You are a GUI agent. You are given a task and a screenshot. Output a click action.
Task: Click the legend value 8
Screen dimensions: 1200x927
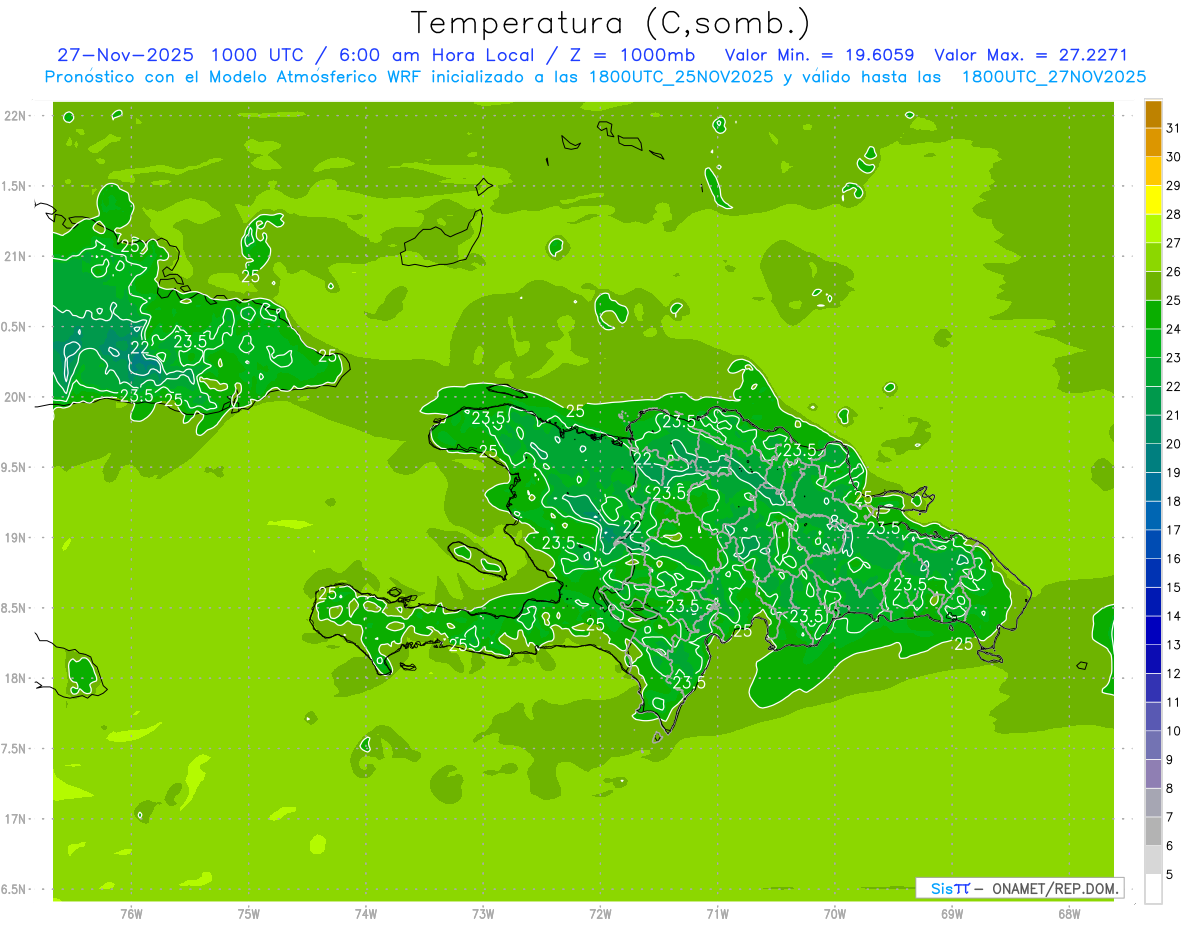(x=1170, y=789)
